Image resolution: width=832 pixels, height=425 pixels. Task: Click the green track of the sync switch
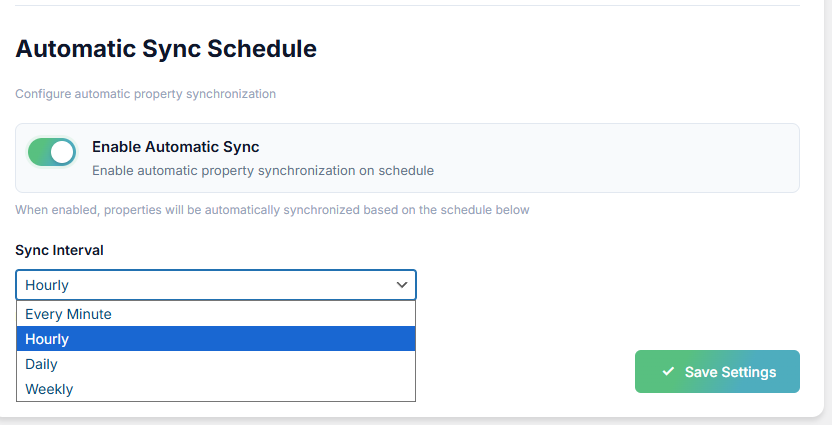(x=38, y=152)
